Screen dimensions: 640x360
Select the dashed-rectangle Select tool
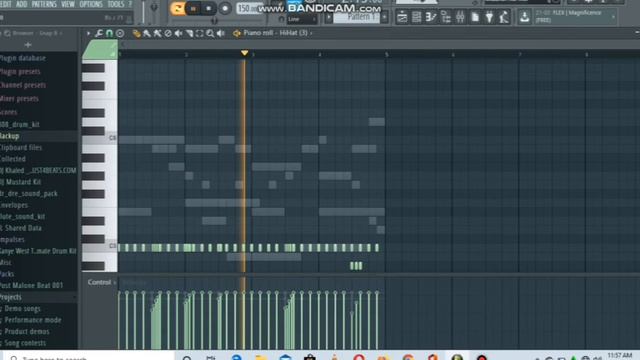pos(200,33)
